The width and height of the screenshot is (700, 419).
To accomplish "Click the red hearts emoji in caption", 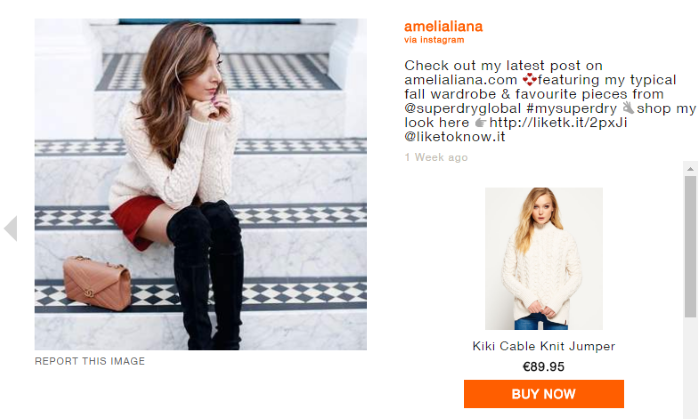I will coord(529,79).
